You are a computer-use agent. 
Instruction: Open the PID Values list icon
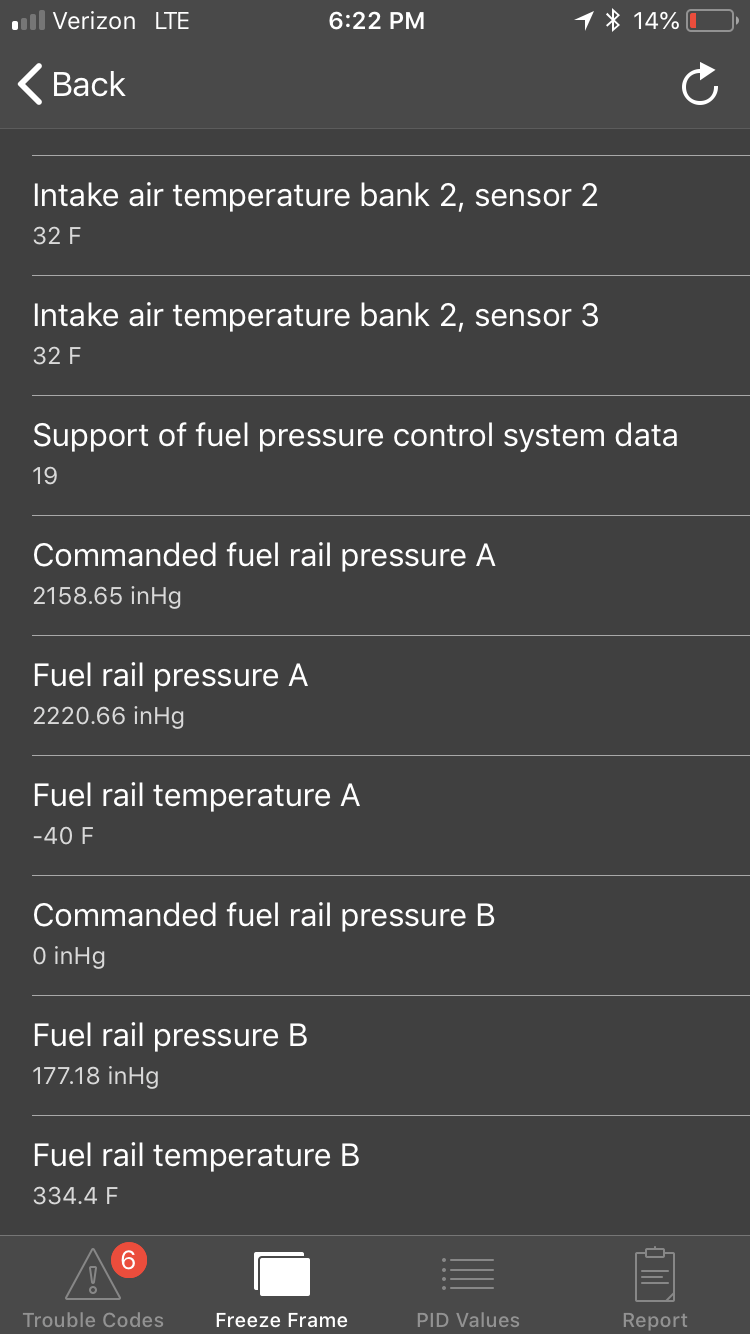468,1274
